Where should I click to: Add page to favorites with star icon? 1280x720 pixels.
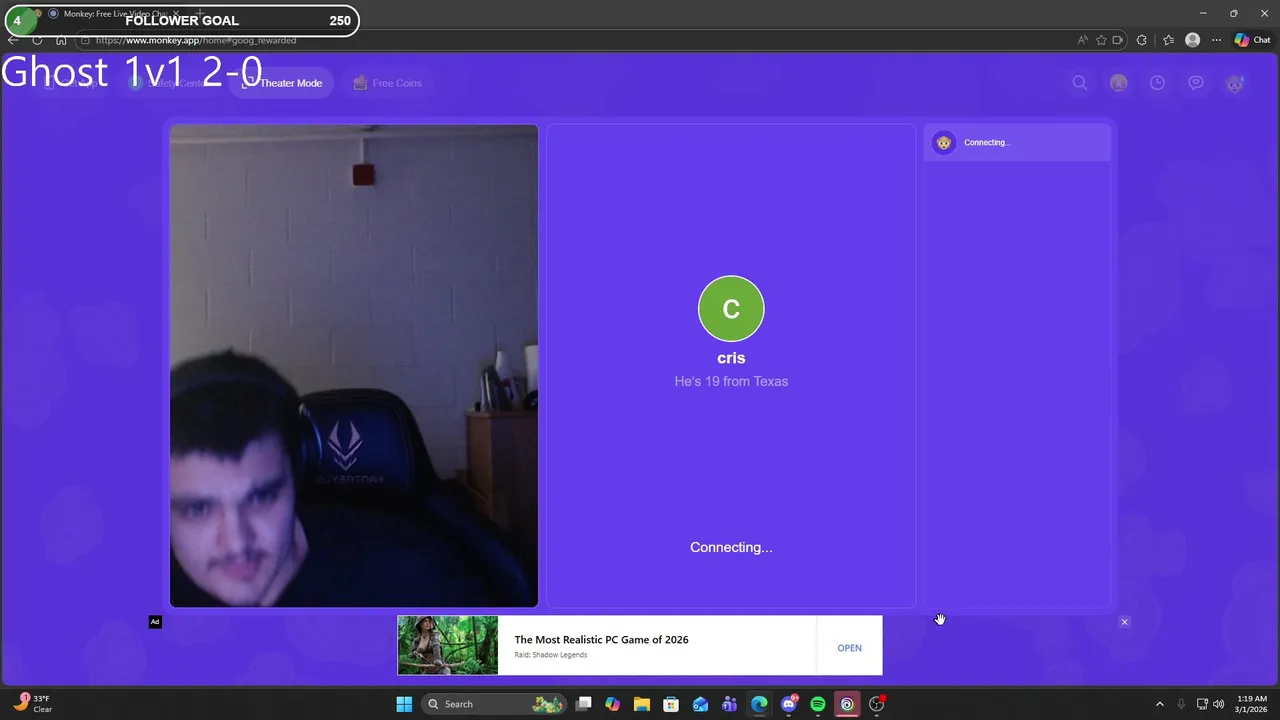coord(1101,40)
